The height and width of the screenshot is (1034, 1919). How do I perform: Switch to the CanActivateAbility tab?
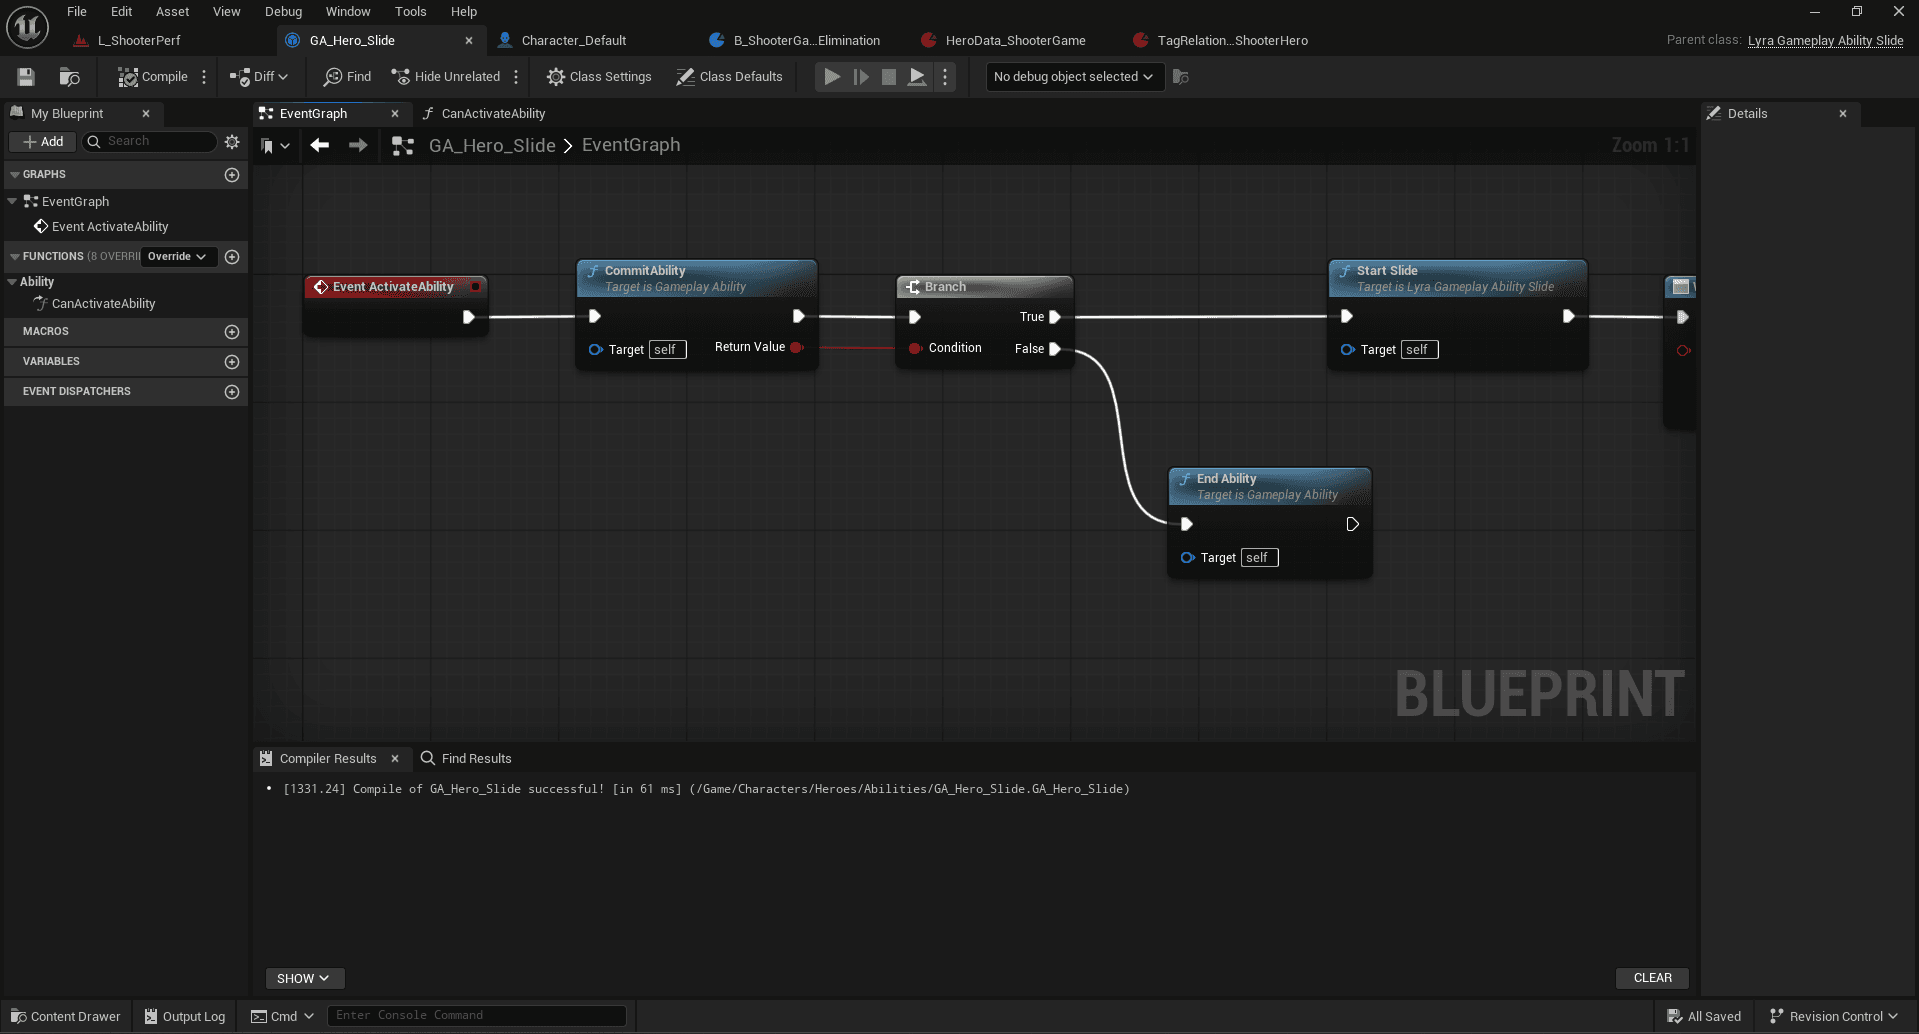point(493,114)
